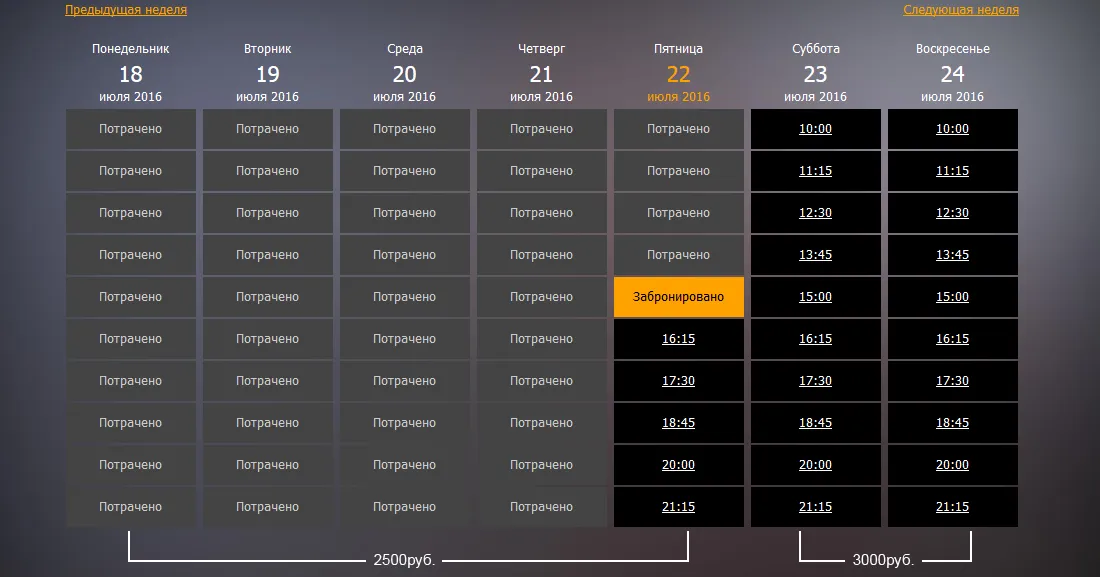Click the Вторник 19 day header
Viewport: 1100px width, 577px height.
pos(267,73)
